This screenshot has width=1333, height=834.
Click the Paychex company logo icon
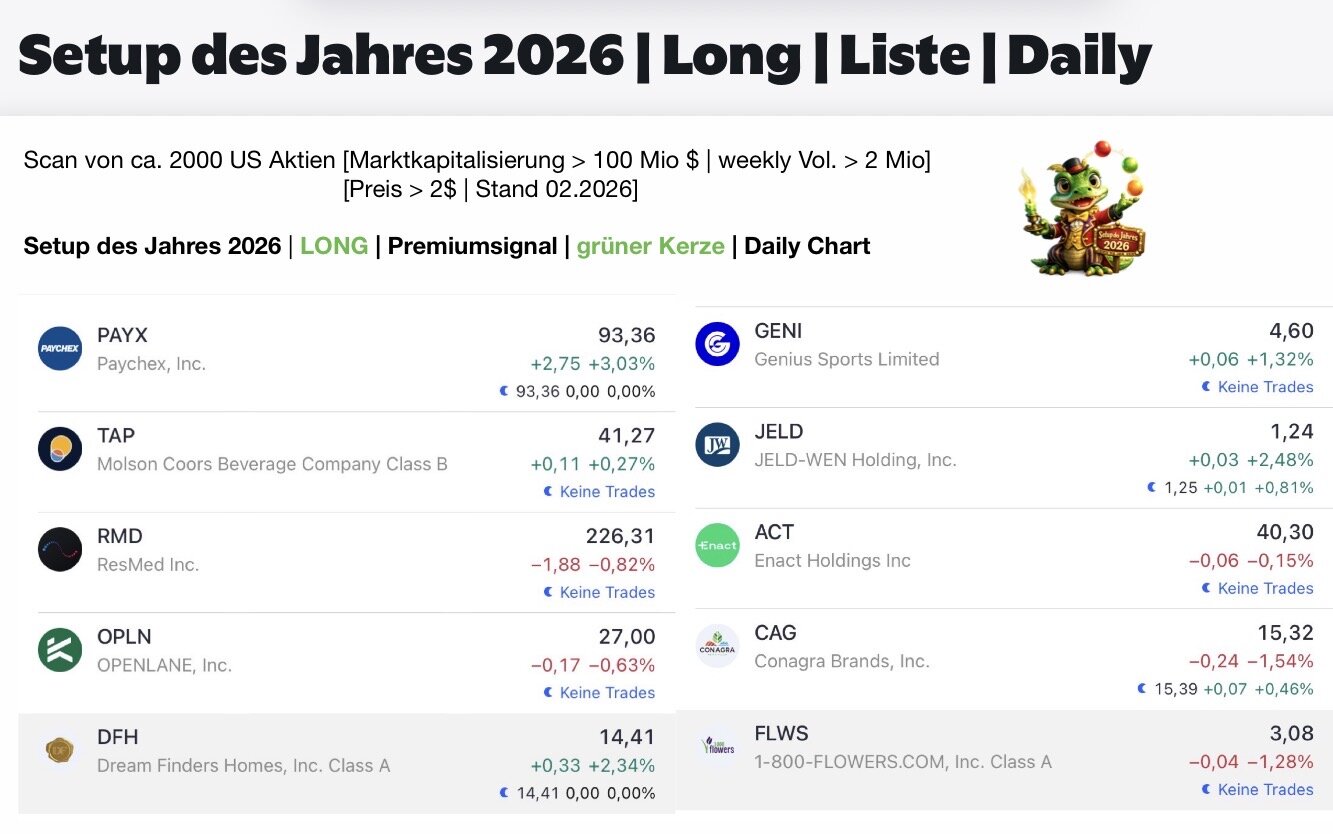click(x=60, y=348)
